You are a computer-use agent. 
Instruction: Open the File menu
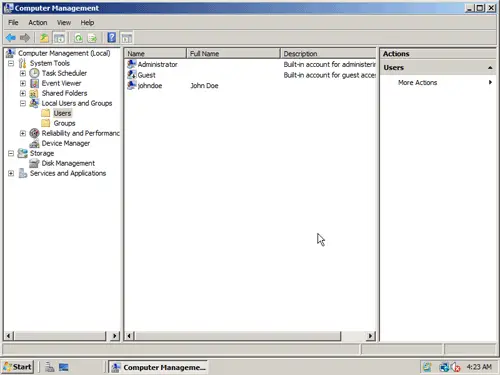[13, 22]
